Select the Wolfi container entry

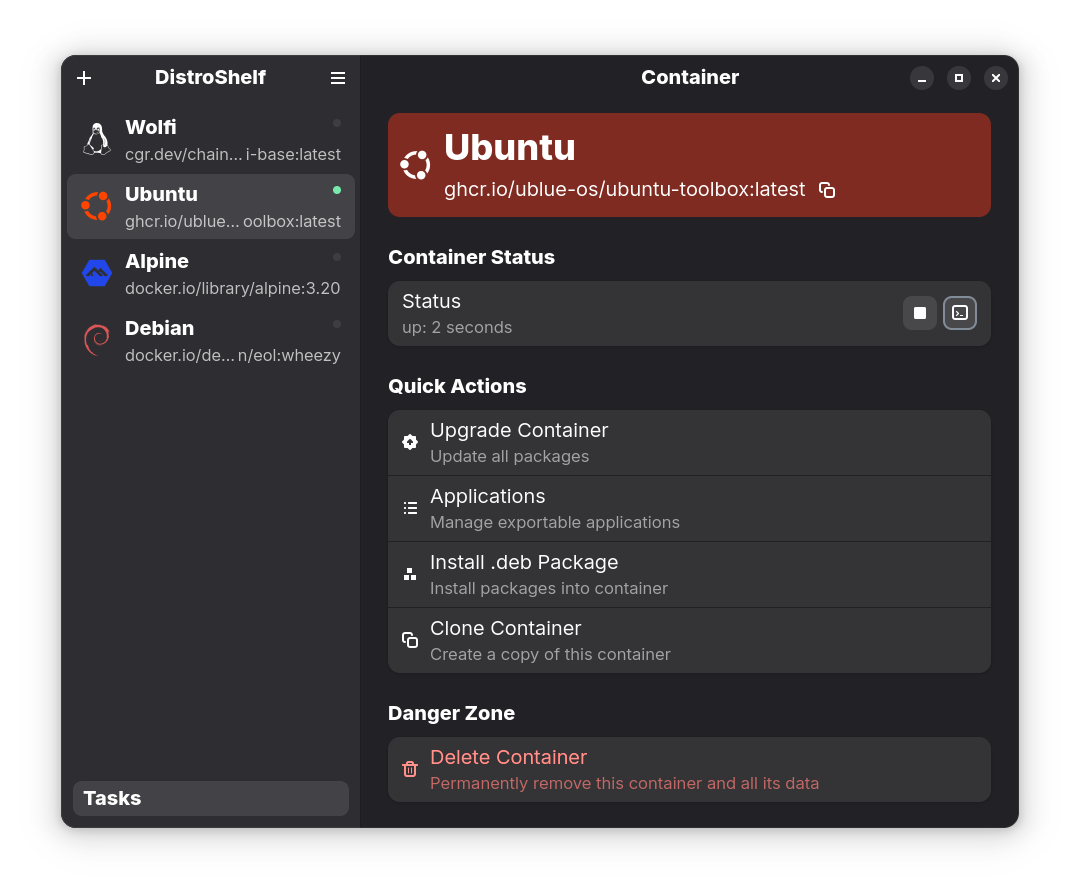pyautogui.click(x=211, y=140)
